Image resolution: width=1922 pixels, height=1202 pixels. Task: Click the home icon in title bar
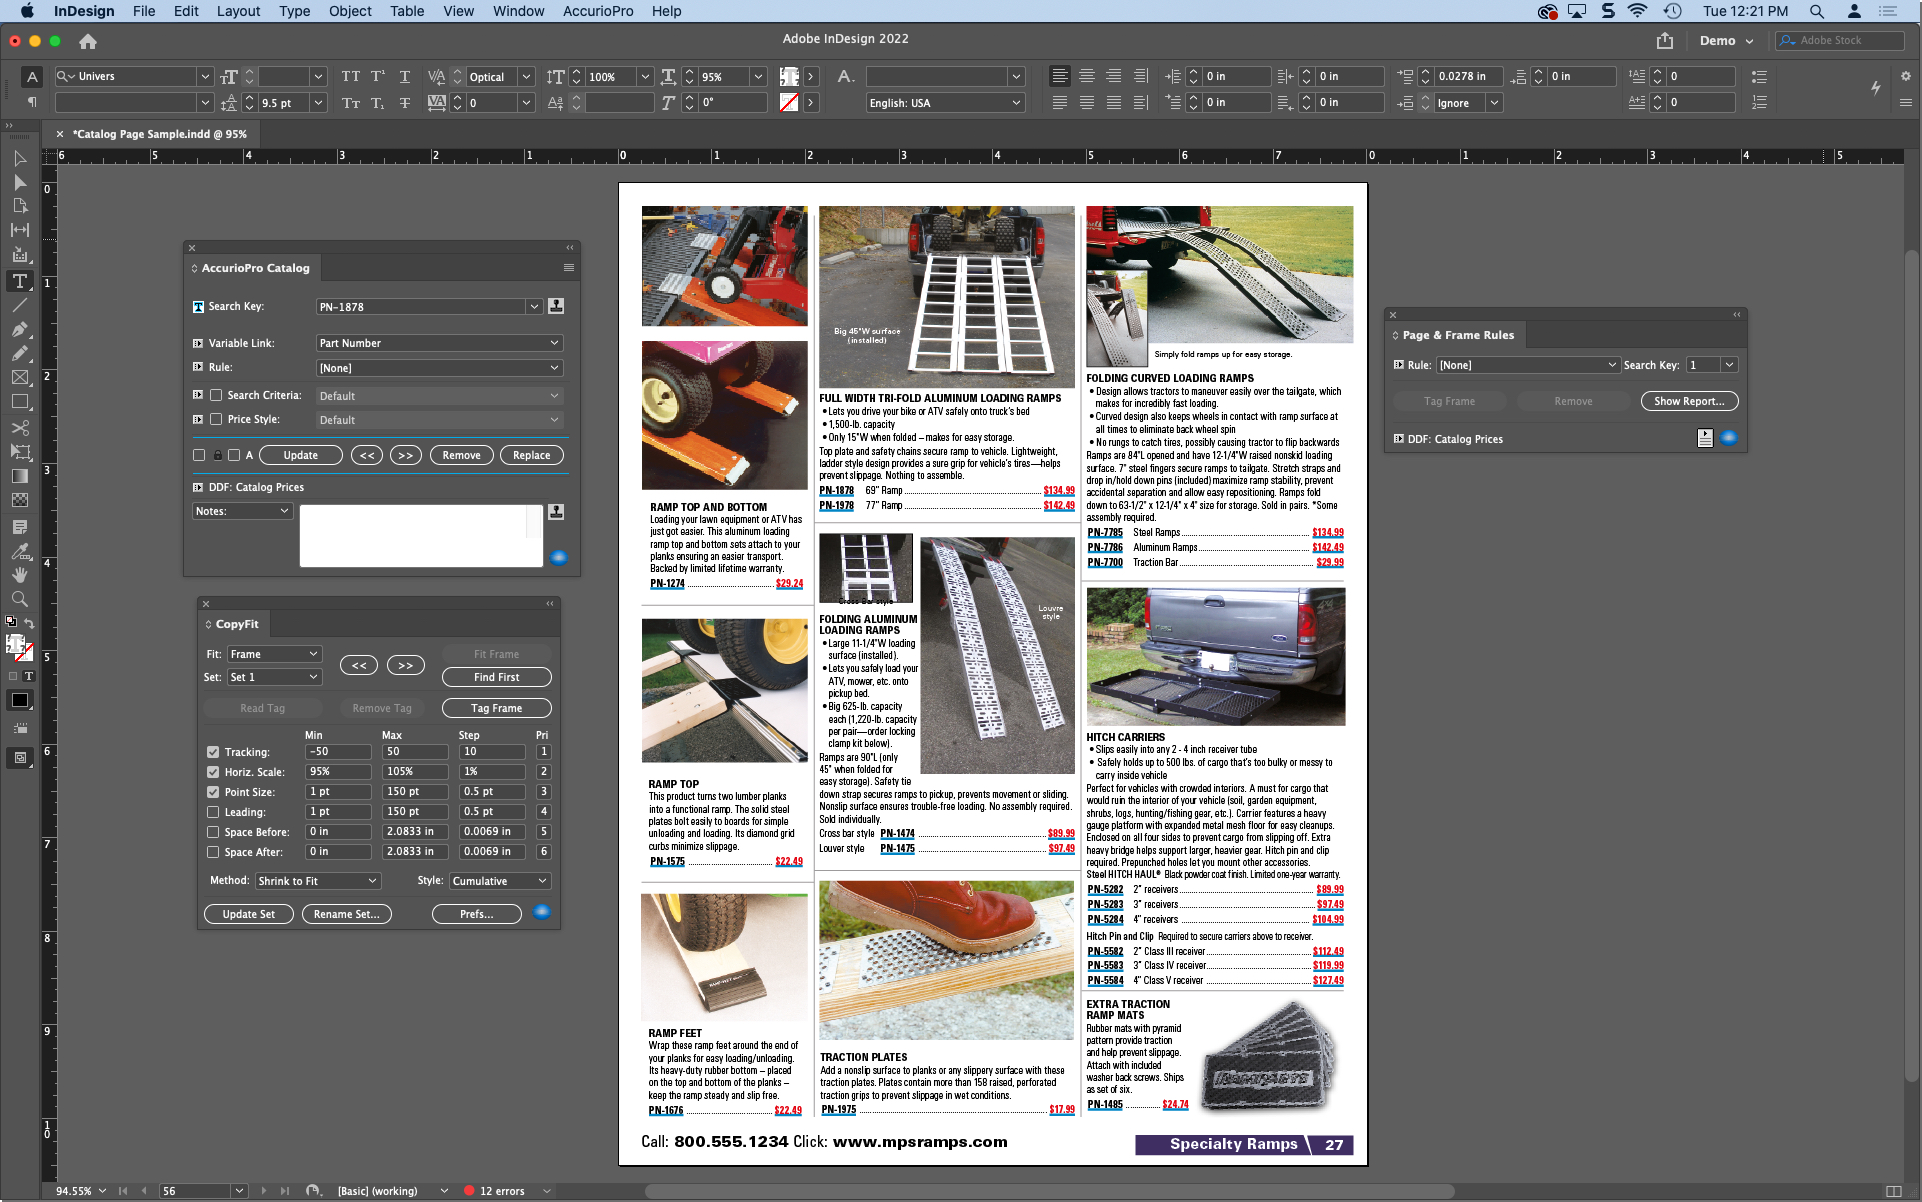(88, 41)
